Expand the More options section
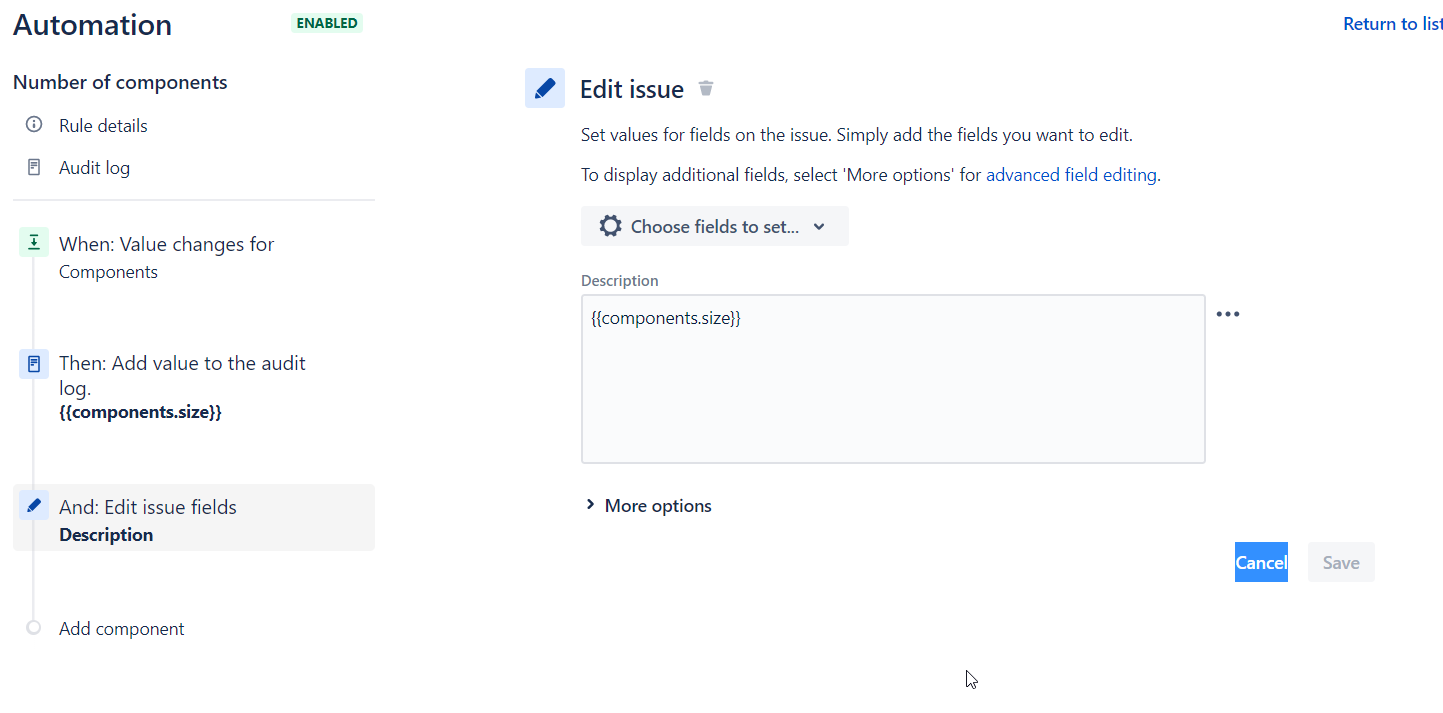Screen dimensions: 1443x713 tap(656, 505)
